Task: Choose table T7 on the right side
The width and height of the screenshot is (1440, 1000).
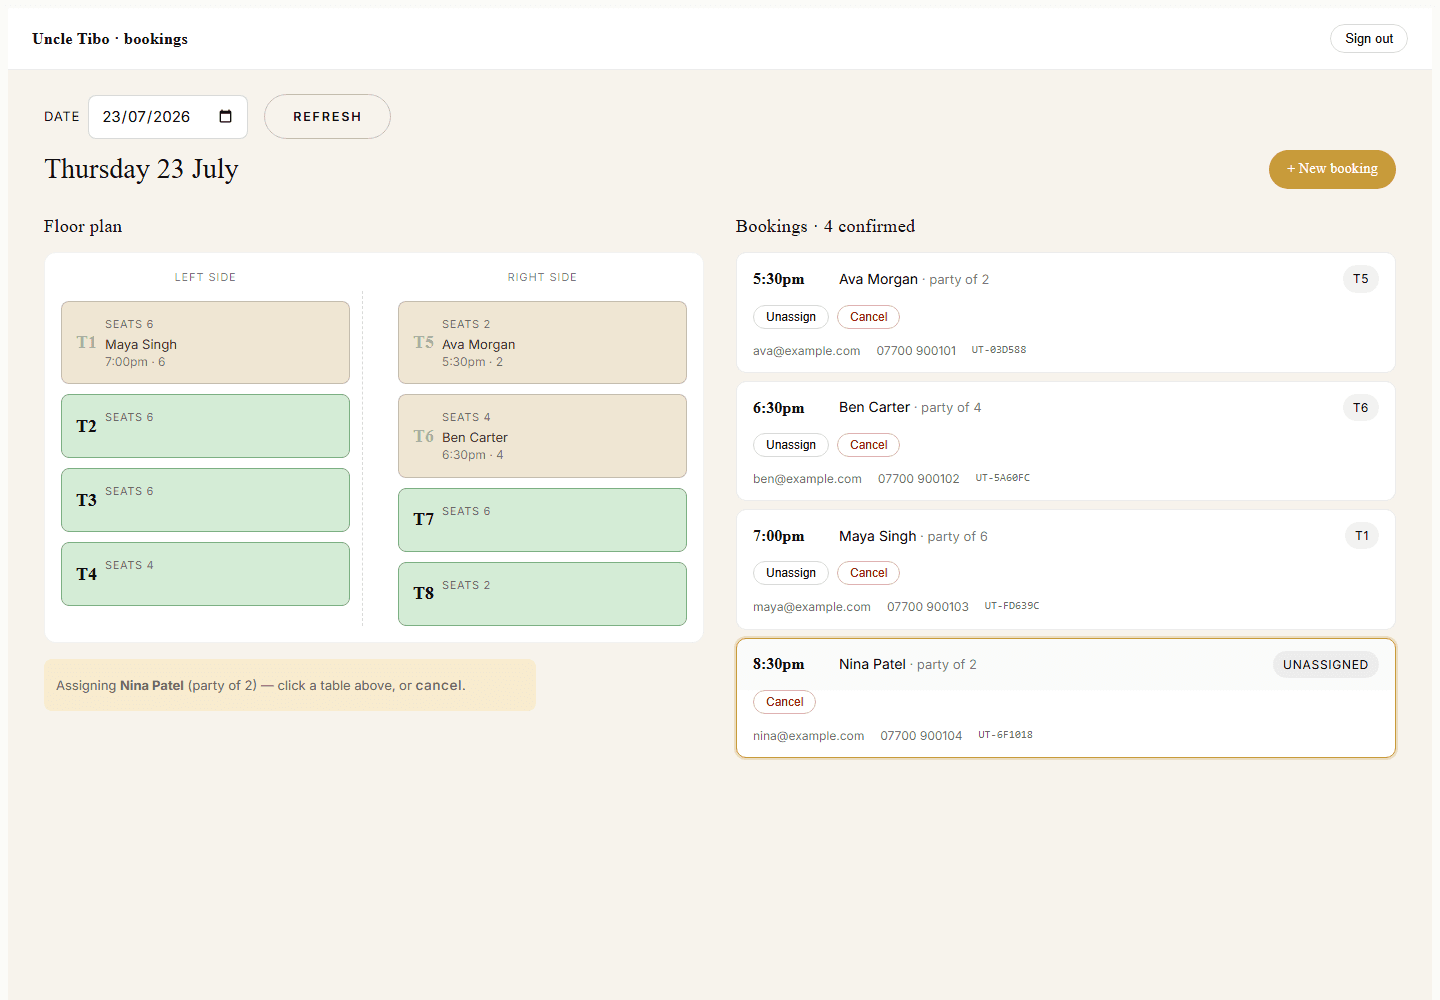Action: pyautogui.click(x=542, y=520)
